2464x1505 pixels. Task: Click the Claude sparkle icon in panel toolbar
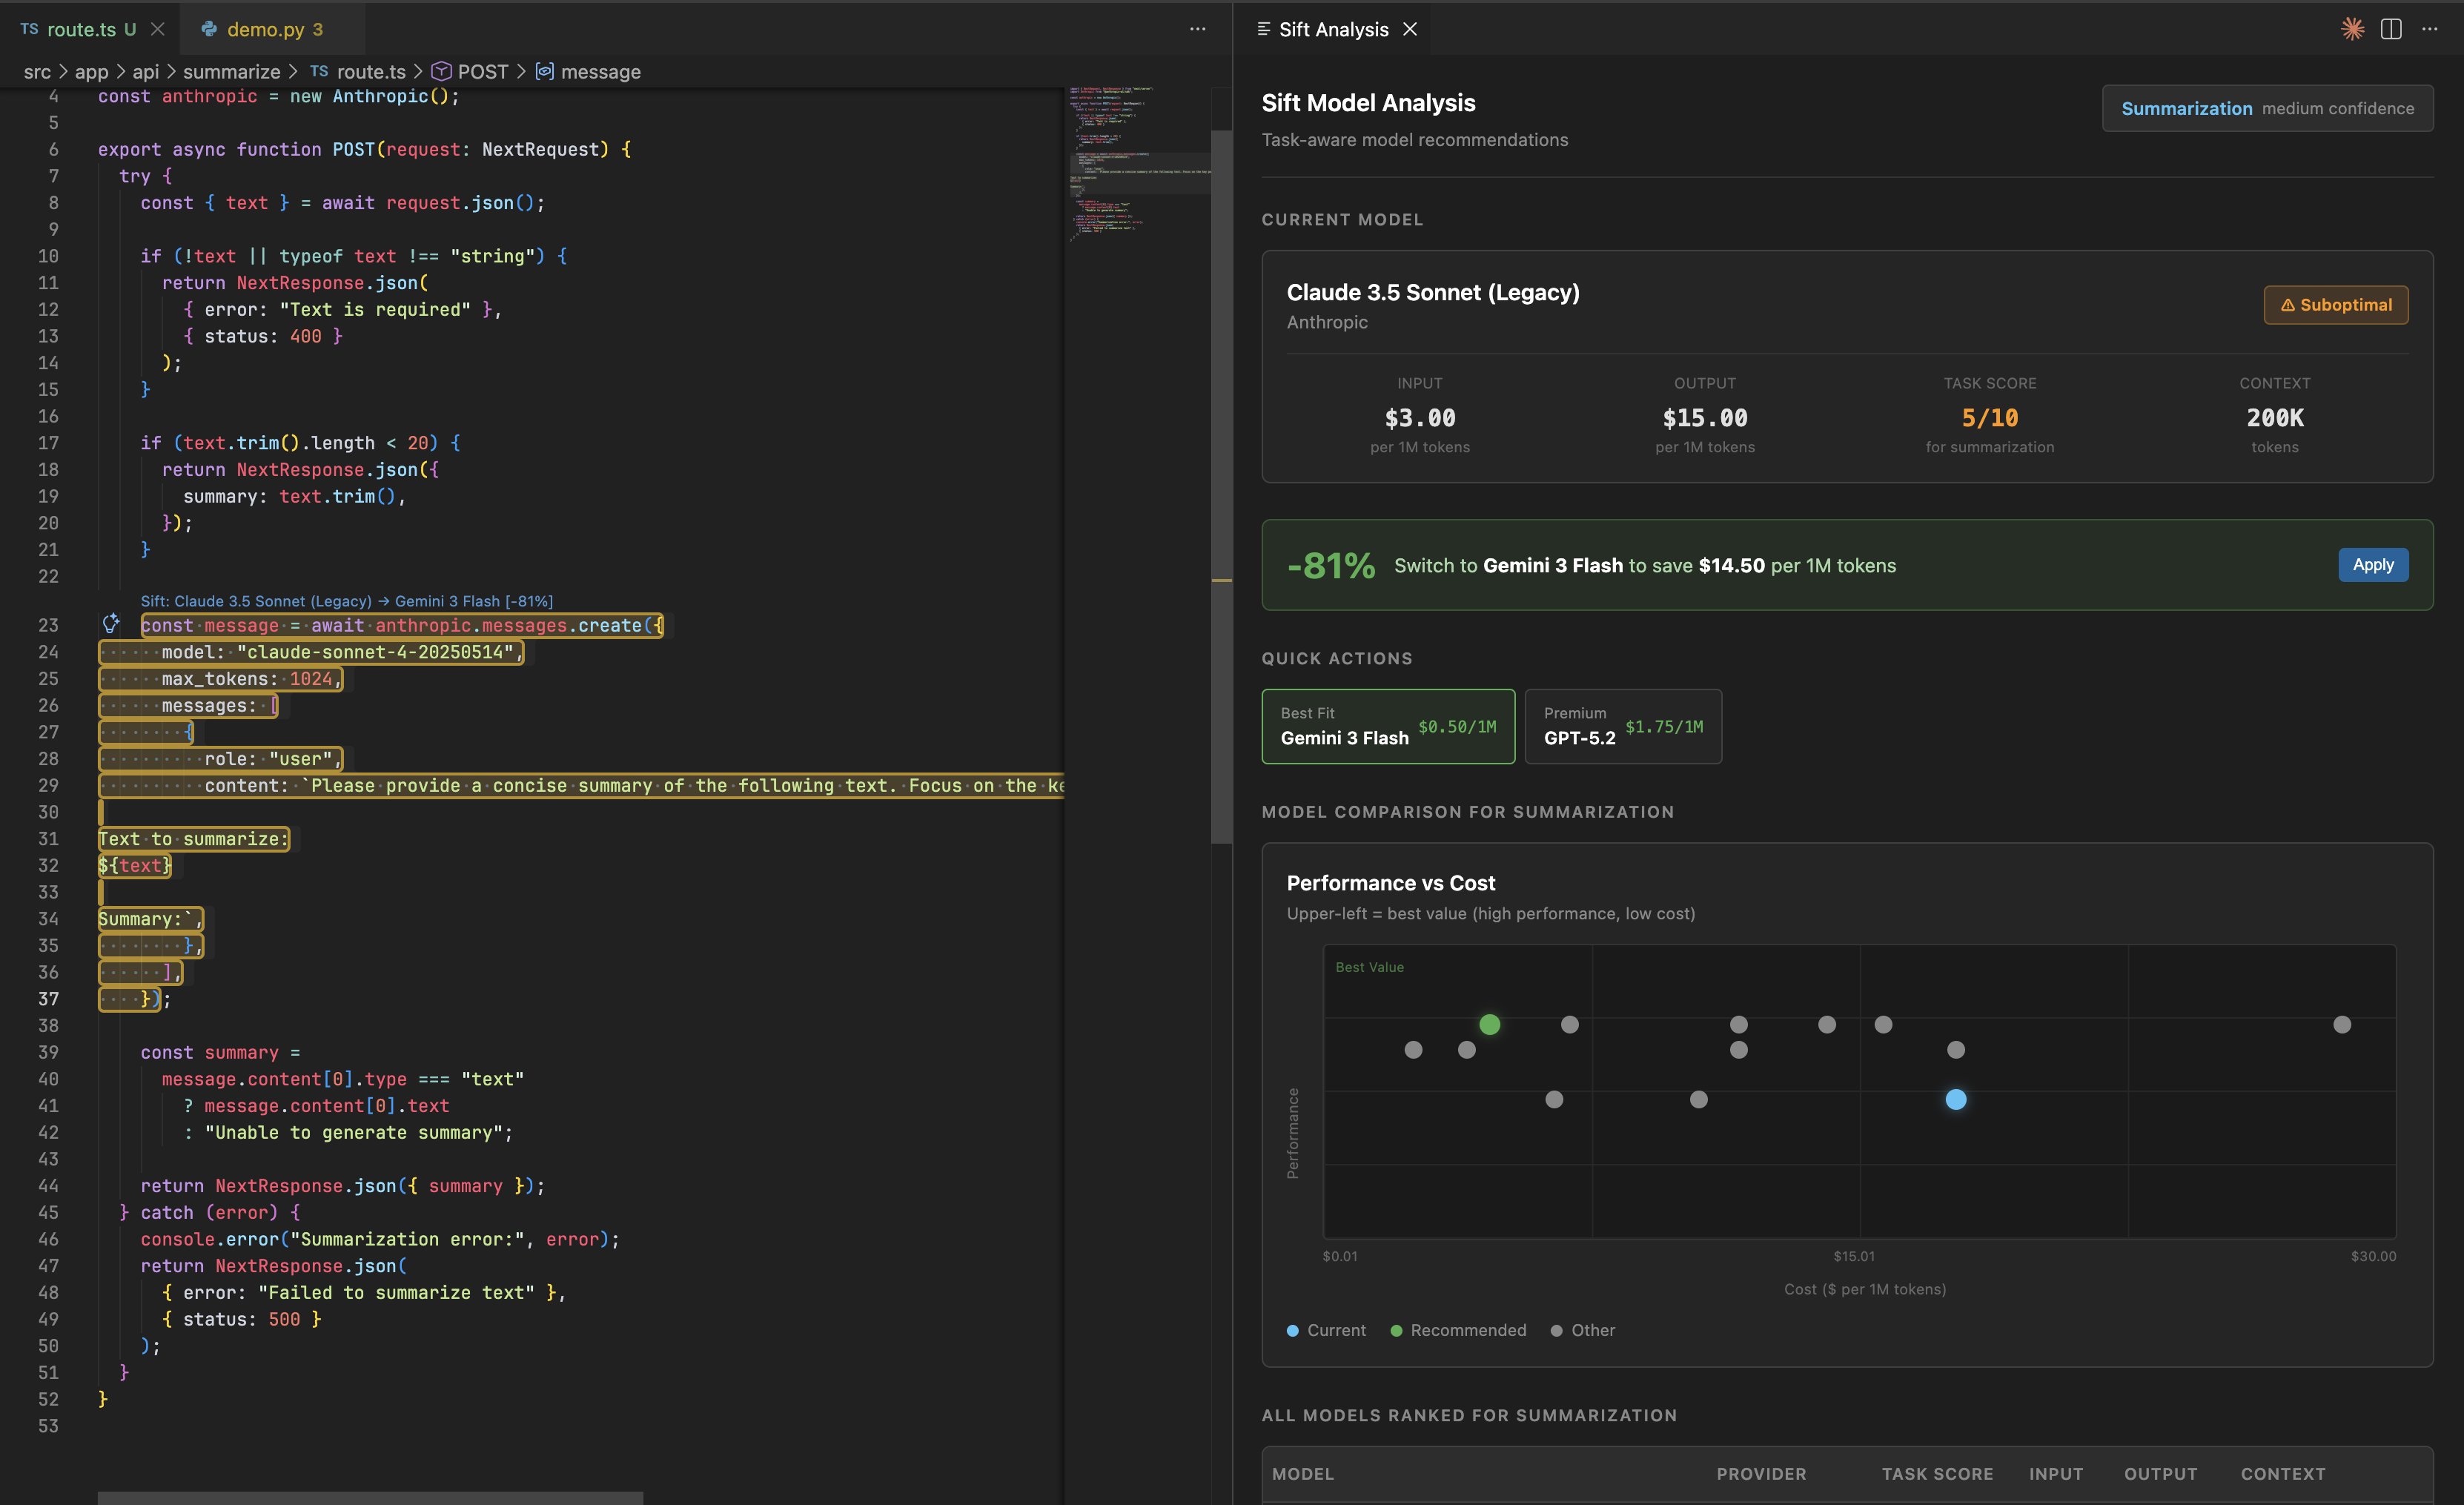2352,29
